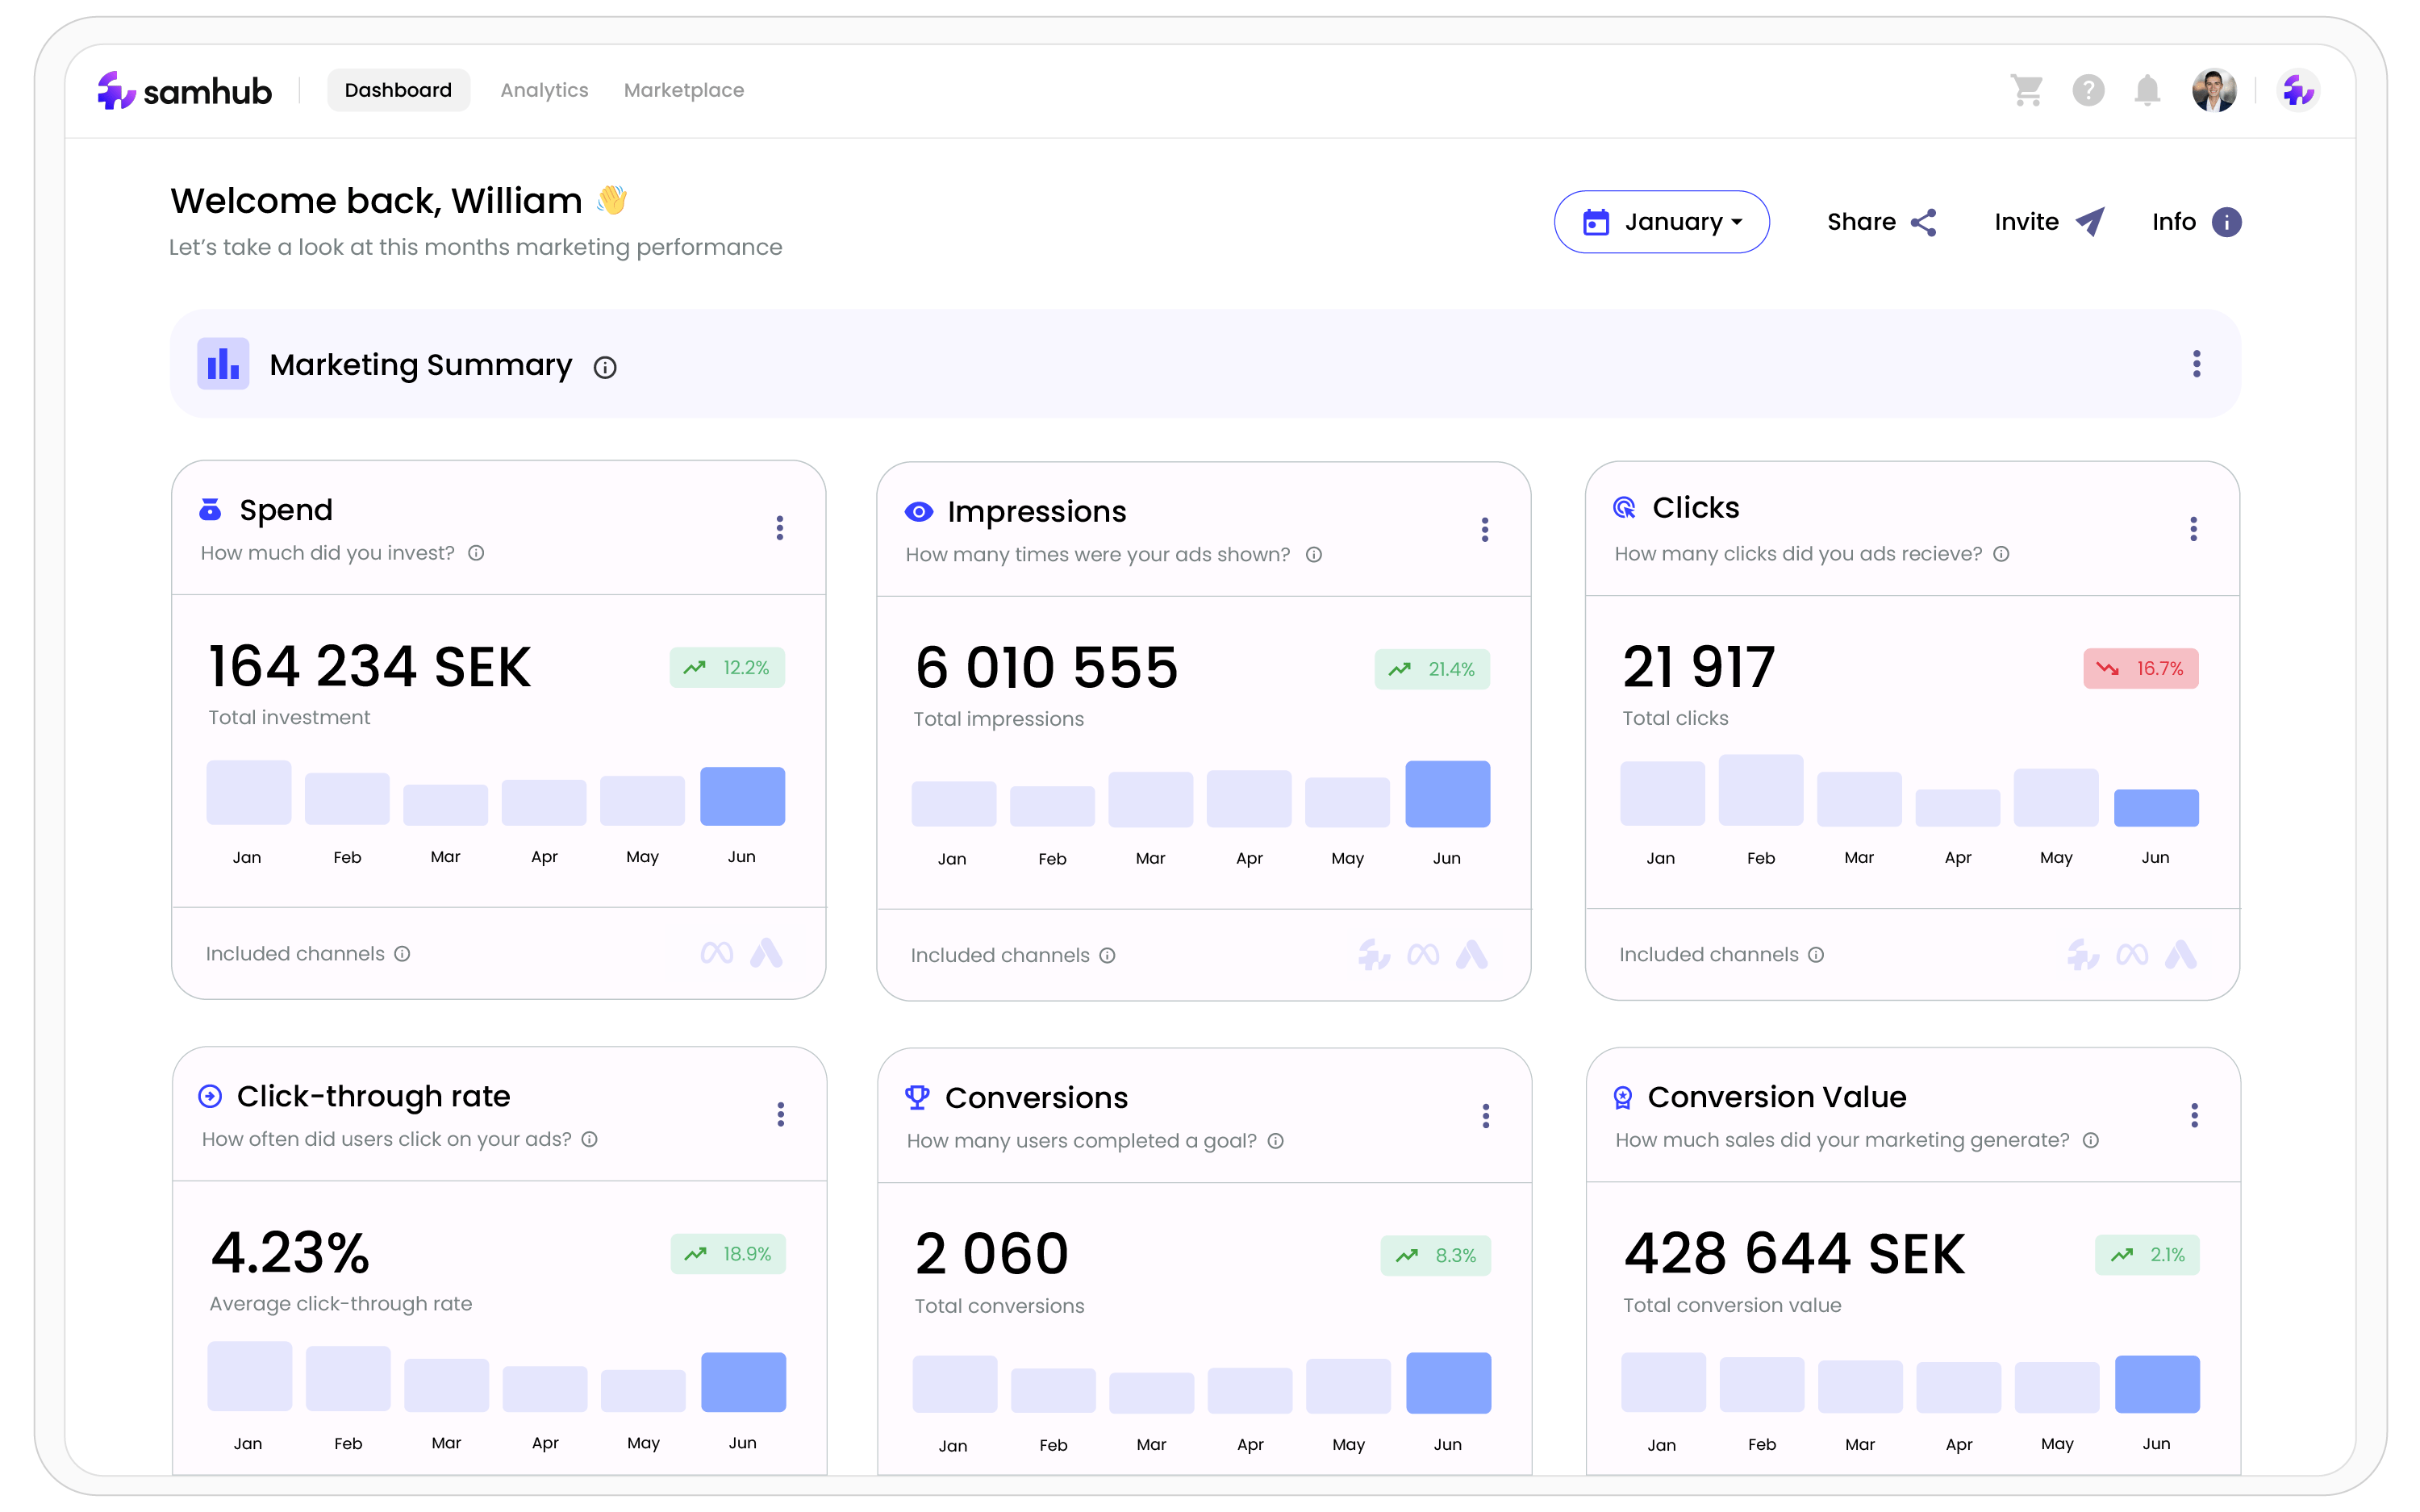Click the info icon next to Marketing Summary

pyautogui.click(x=605, y=367)
